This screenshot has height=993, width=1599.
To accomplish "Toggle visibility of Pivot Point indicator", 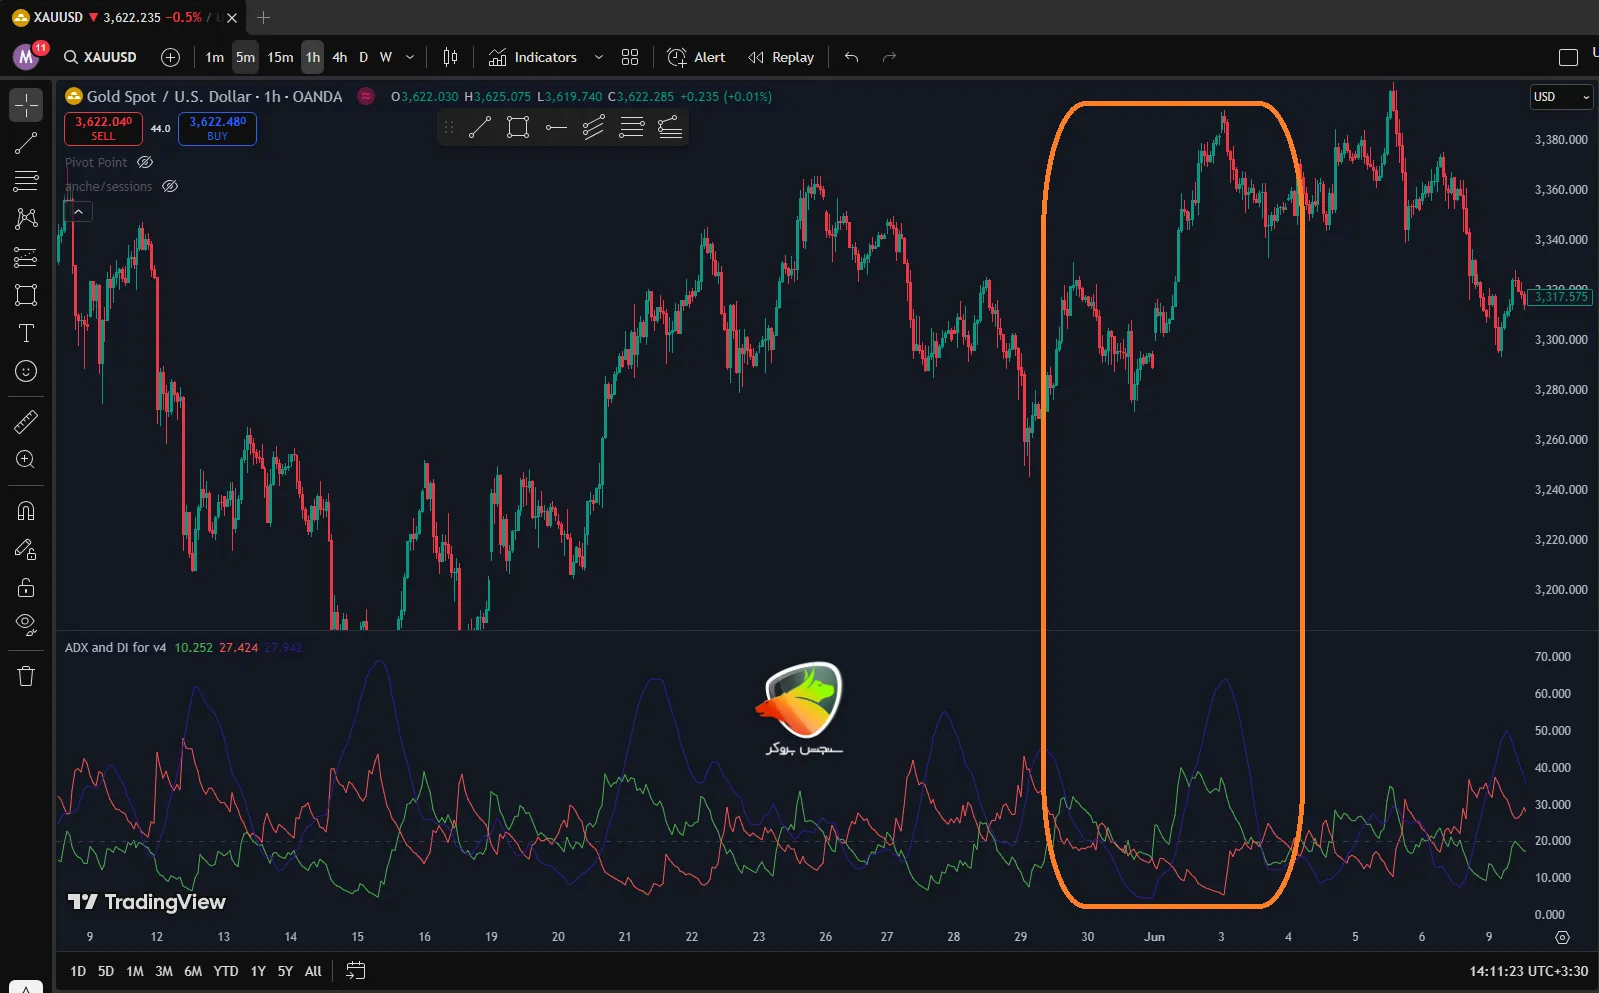I will [145, 162].
